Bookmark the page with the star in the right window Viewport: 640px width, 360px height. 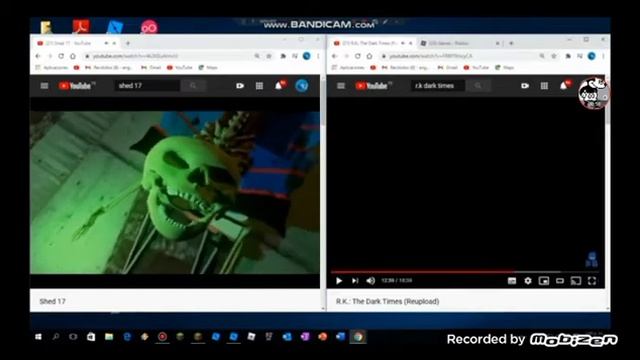[554, 56]
